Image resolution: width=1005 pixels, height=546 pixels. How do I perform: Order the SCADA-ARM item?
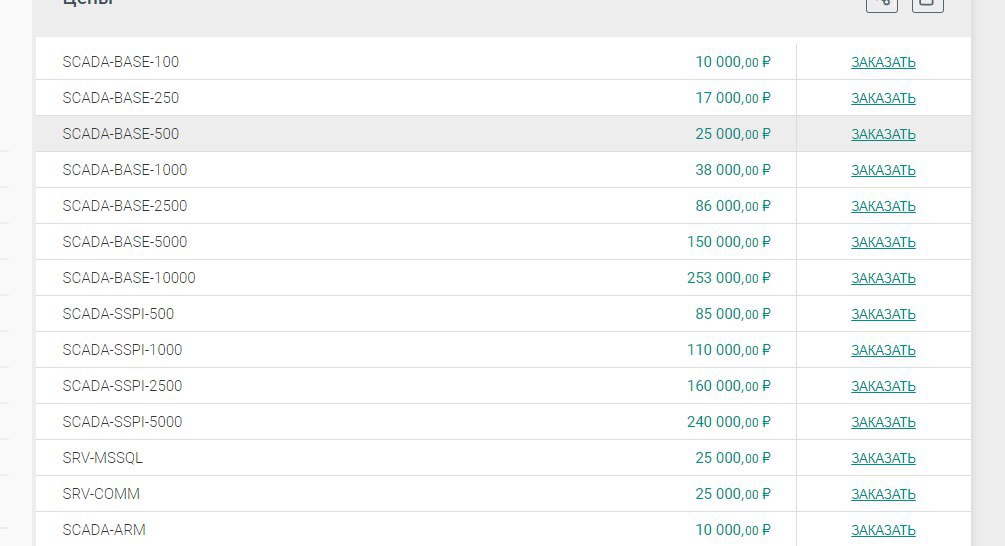[x=883, y=529]
